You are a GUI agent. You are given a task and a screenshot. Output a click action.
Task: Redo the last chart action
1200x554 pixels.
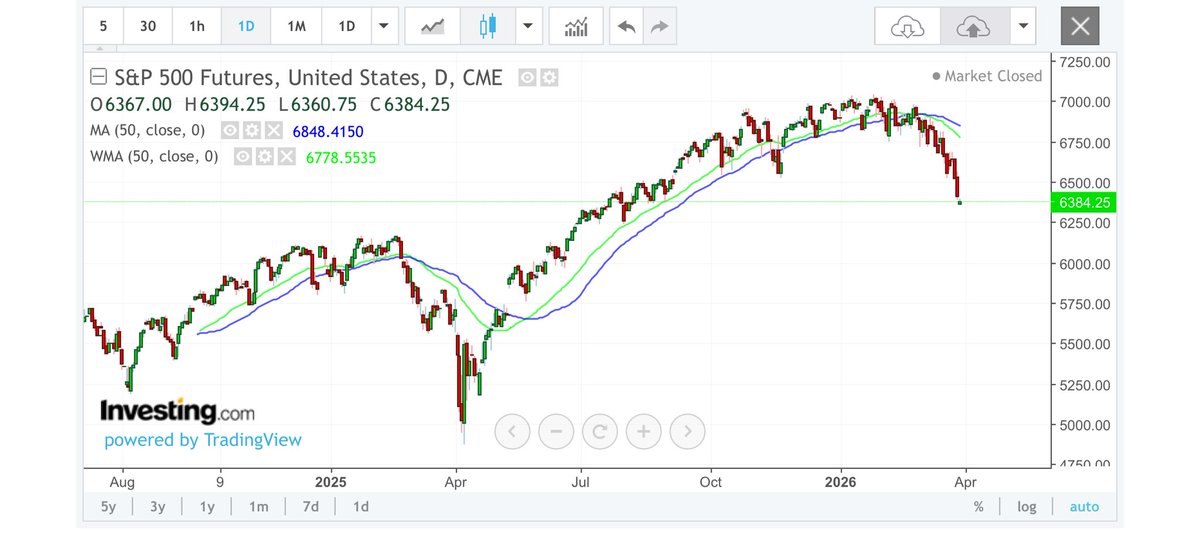(658, 26)
